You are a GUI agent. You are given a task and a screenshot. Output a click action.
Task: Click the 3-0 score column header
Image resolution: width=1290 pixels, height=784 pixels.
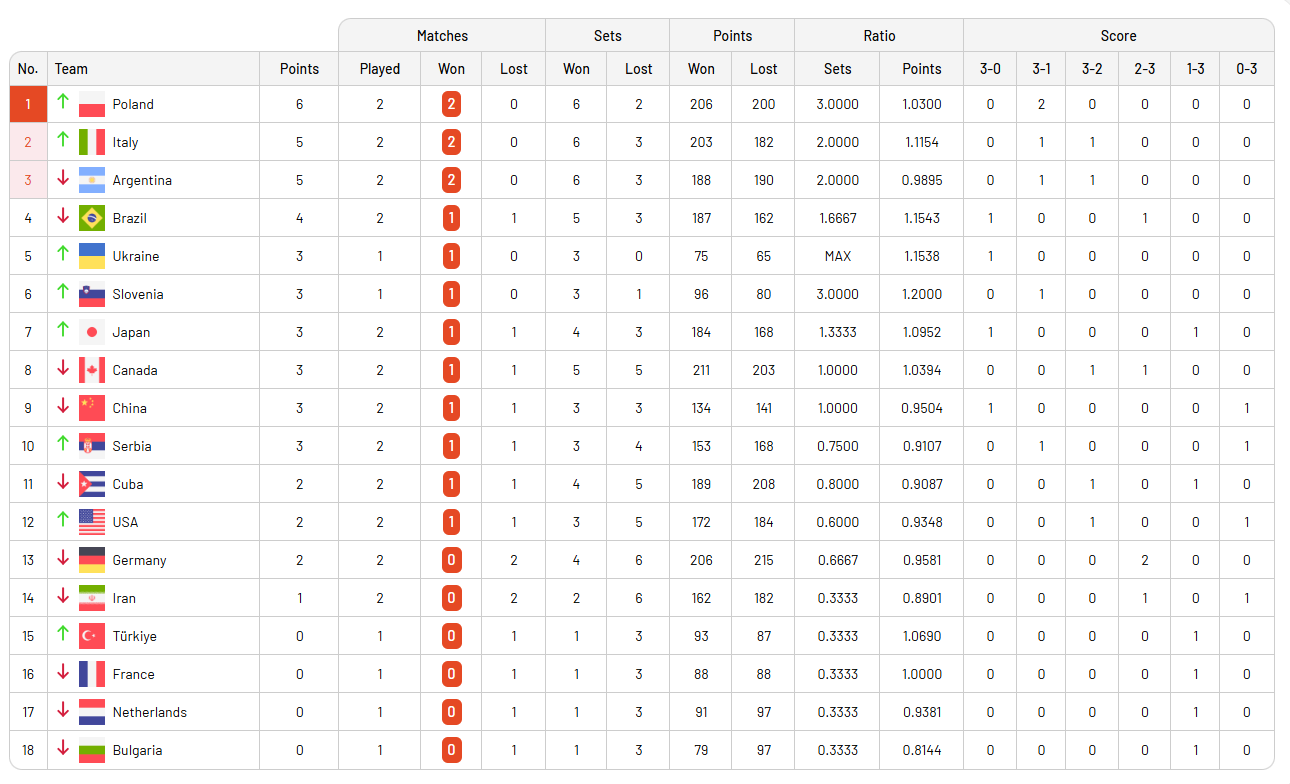click(990, 69)
